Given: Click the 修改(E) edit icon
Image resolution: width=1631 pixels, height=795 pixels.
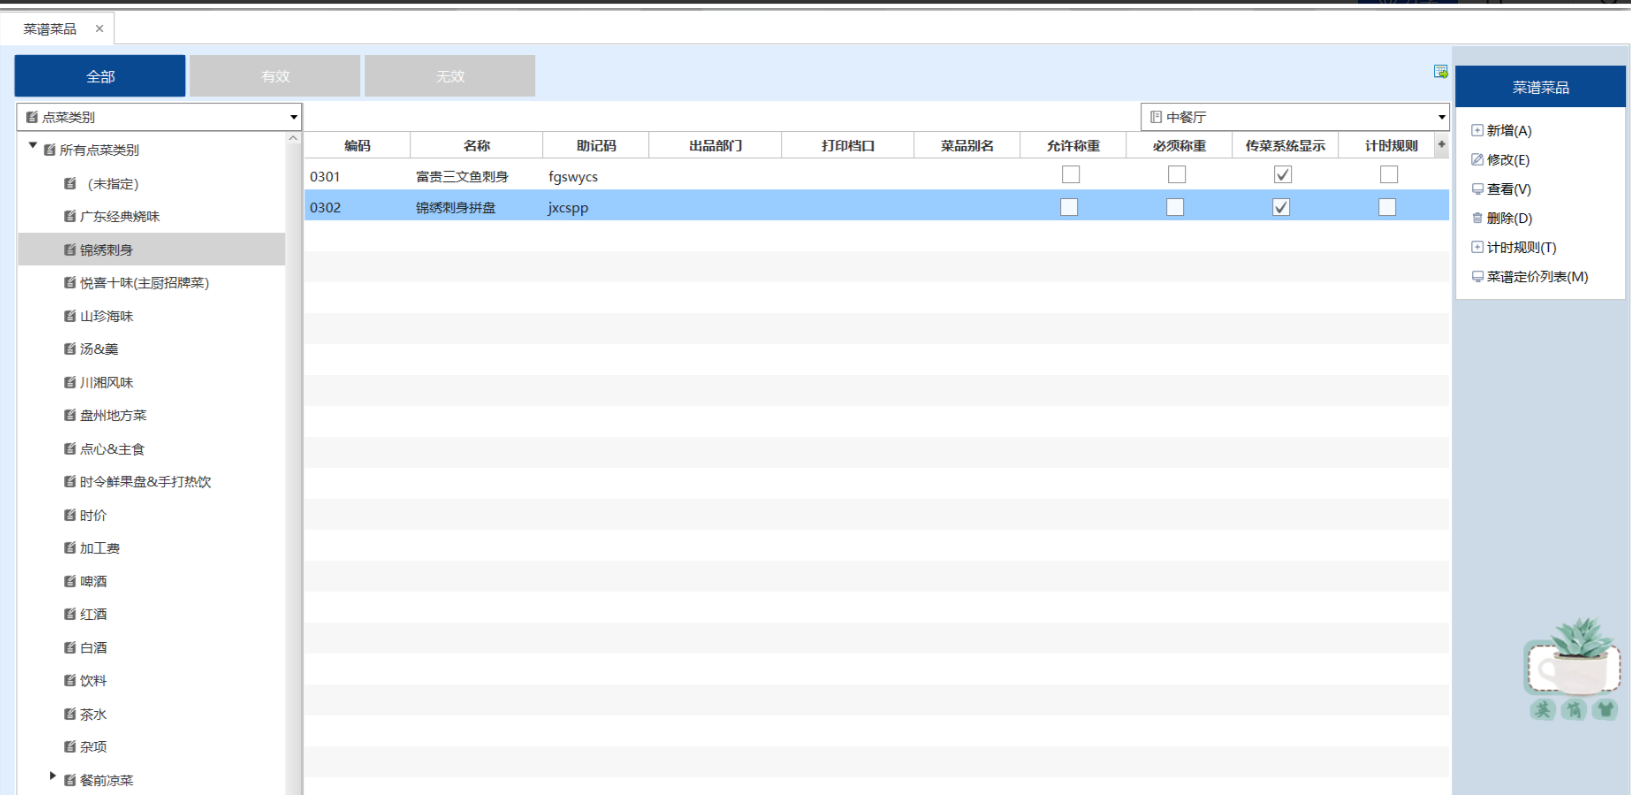Looking at the screenshot, I should click(x=1477, y=160).
